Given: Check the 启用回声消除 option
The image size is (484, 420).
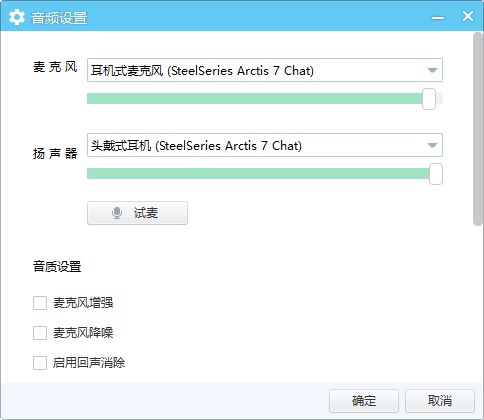Looking at the screenshot, I should [40, 363].
